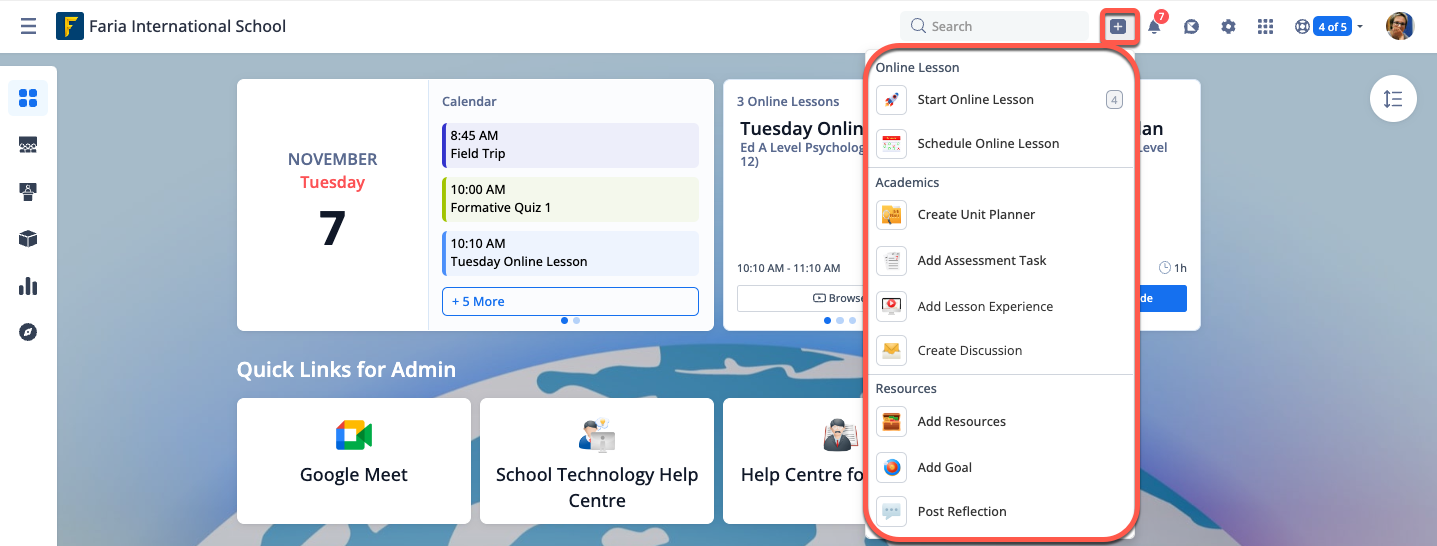Open the user profile avatar
Image resolution: width=1437 pixels, height=546 pixels.
(1400, 26)
